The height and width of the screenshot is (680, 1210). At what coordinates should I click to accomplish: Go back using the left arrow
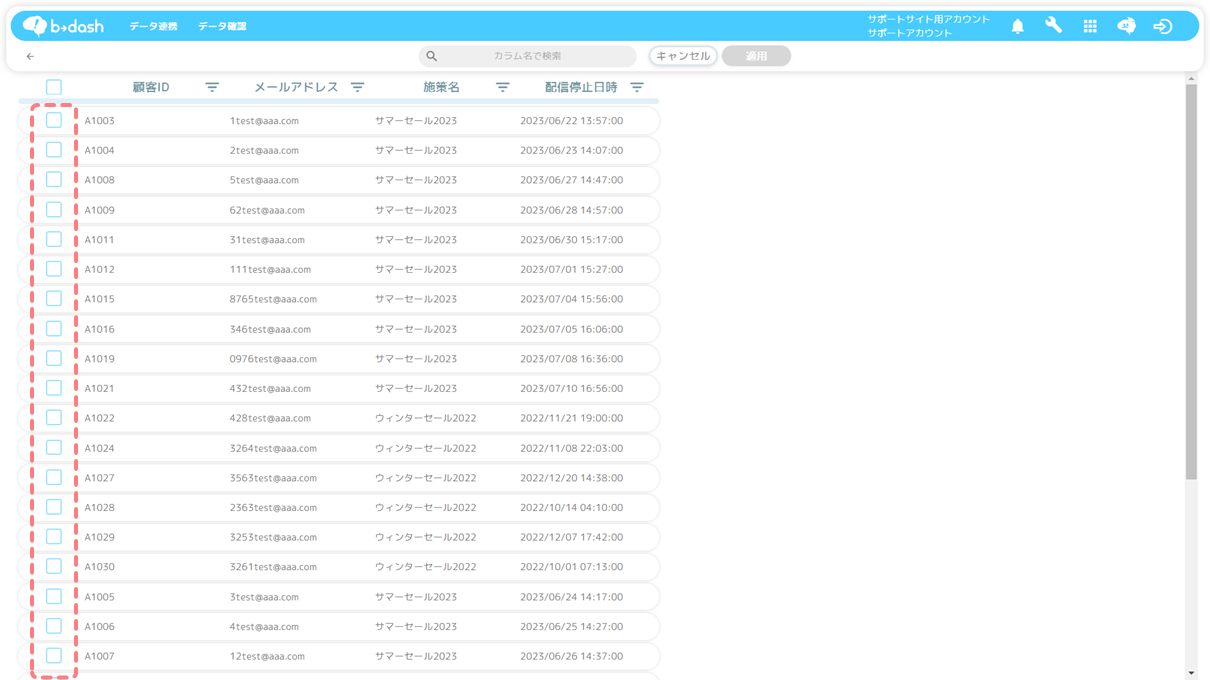pos(30,56)
